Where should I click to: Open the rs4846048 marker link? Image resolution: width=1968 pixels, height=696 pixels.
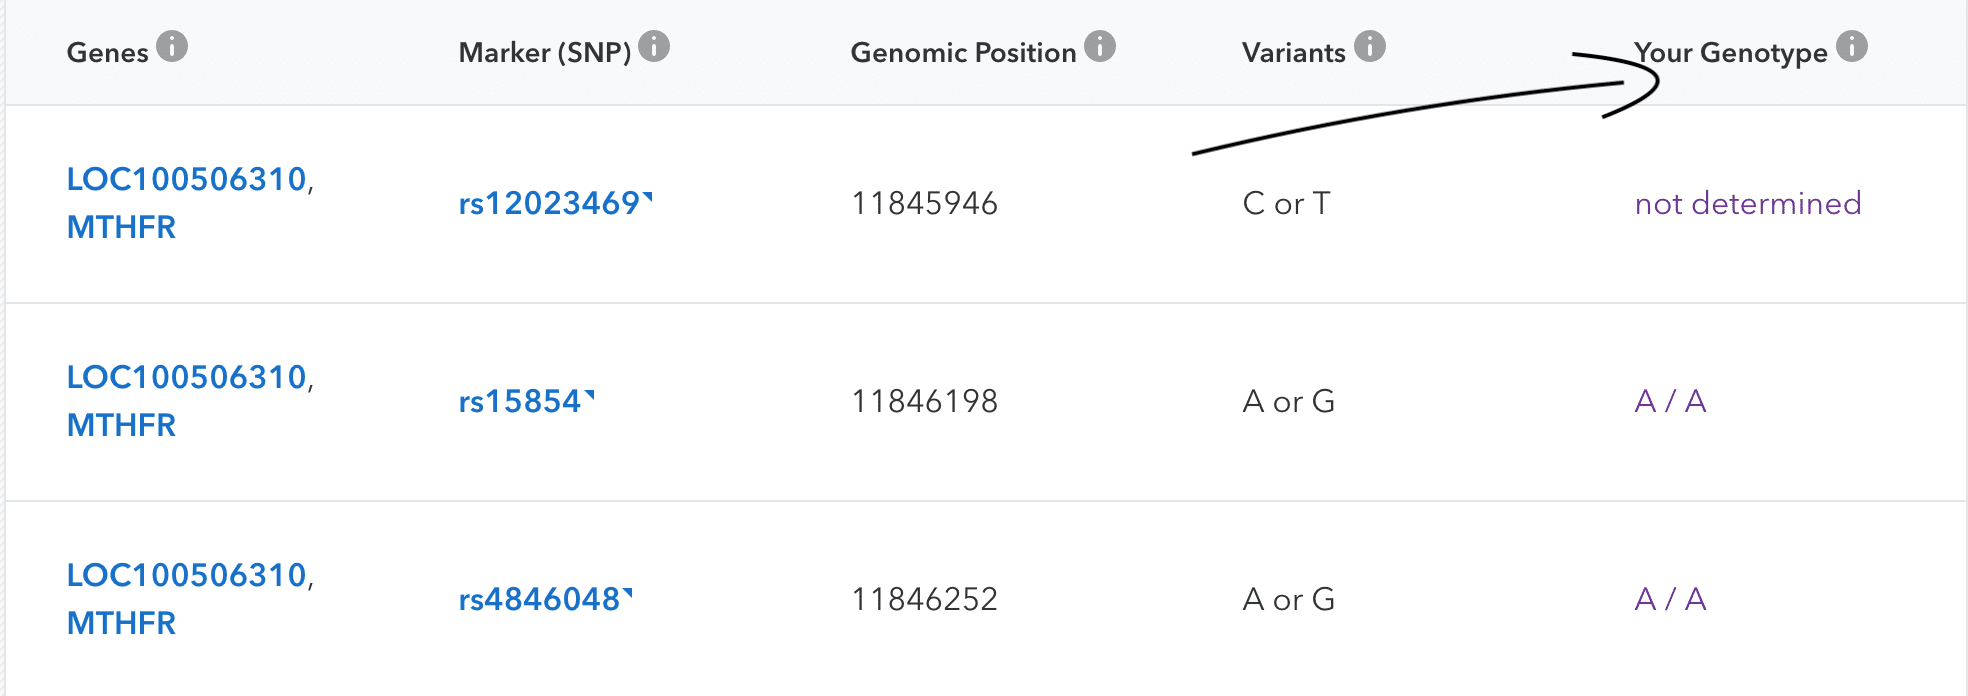(541, 599)
